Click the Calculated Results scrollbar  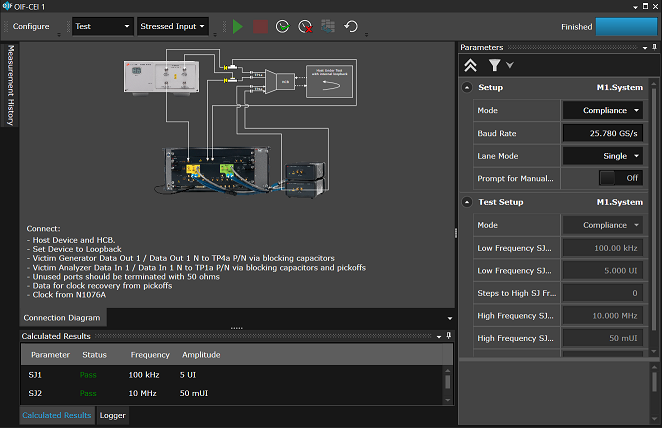coord(447,380)
